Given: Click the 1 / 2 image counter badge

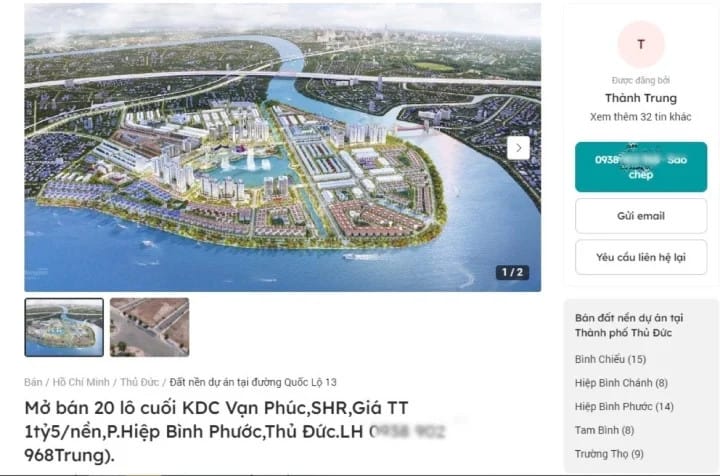Looking at the screenshot, I should pos(512,272).
